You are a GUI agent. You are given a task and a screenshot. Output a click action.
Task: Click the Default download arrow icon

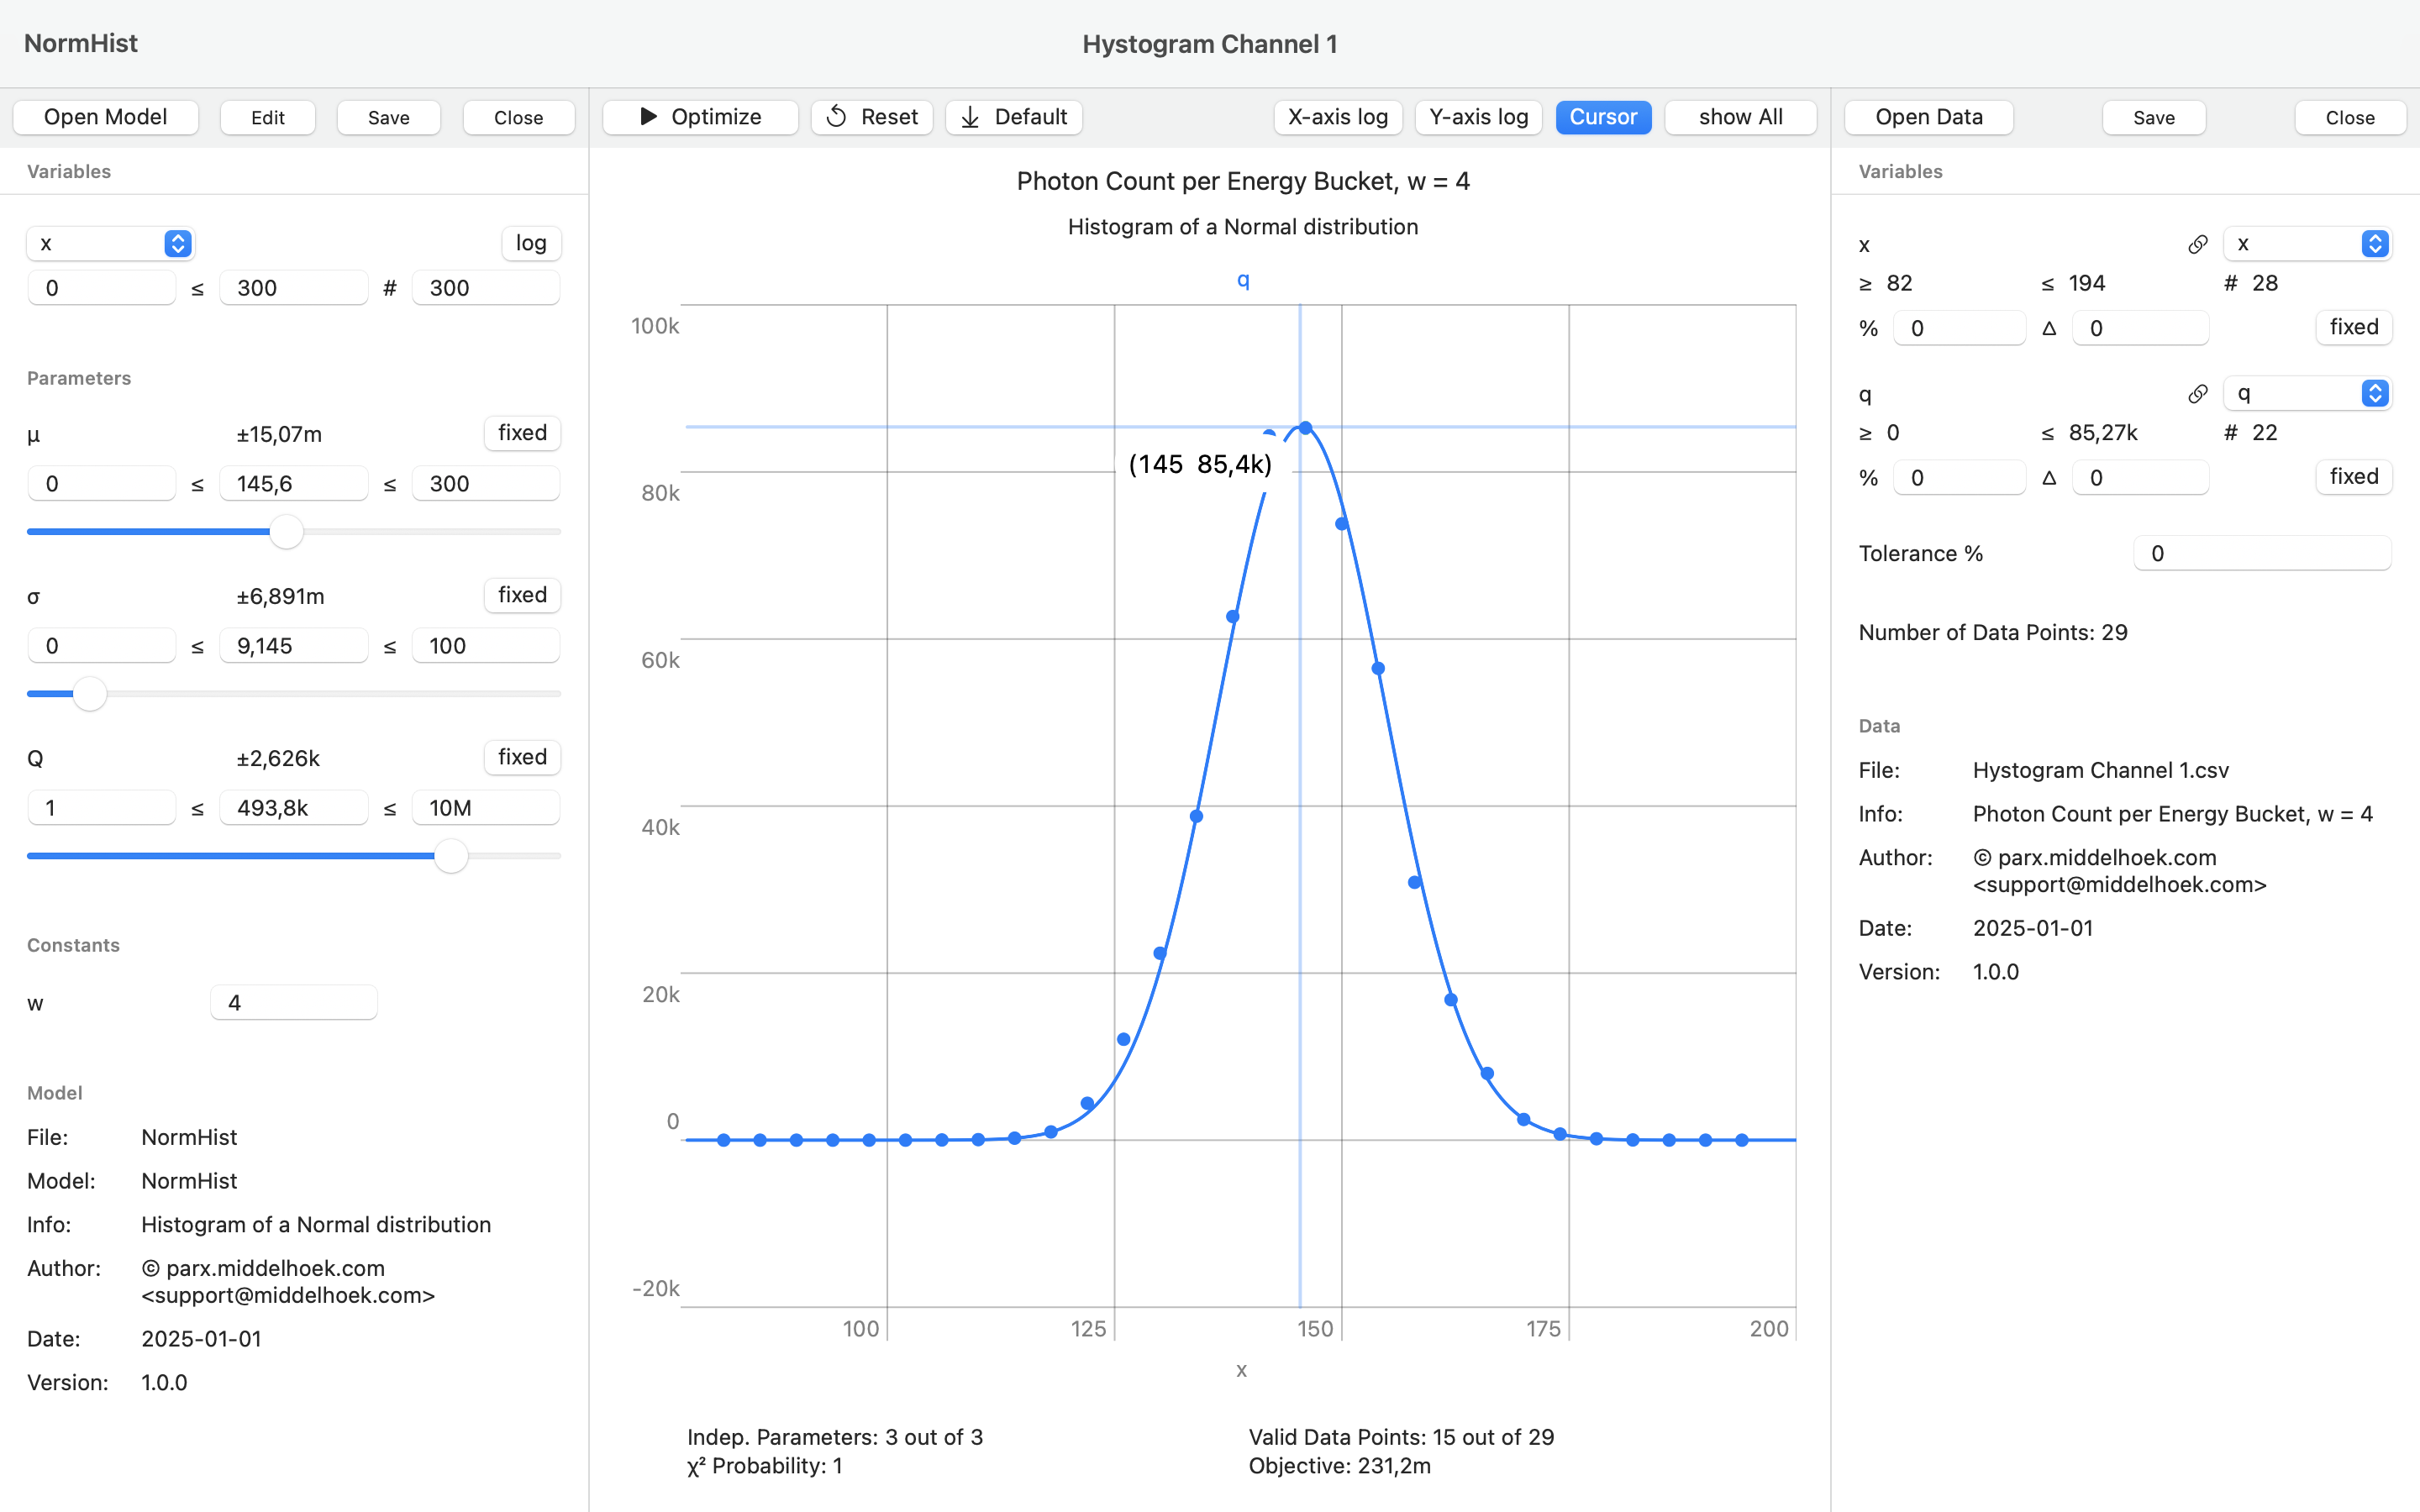970,117
